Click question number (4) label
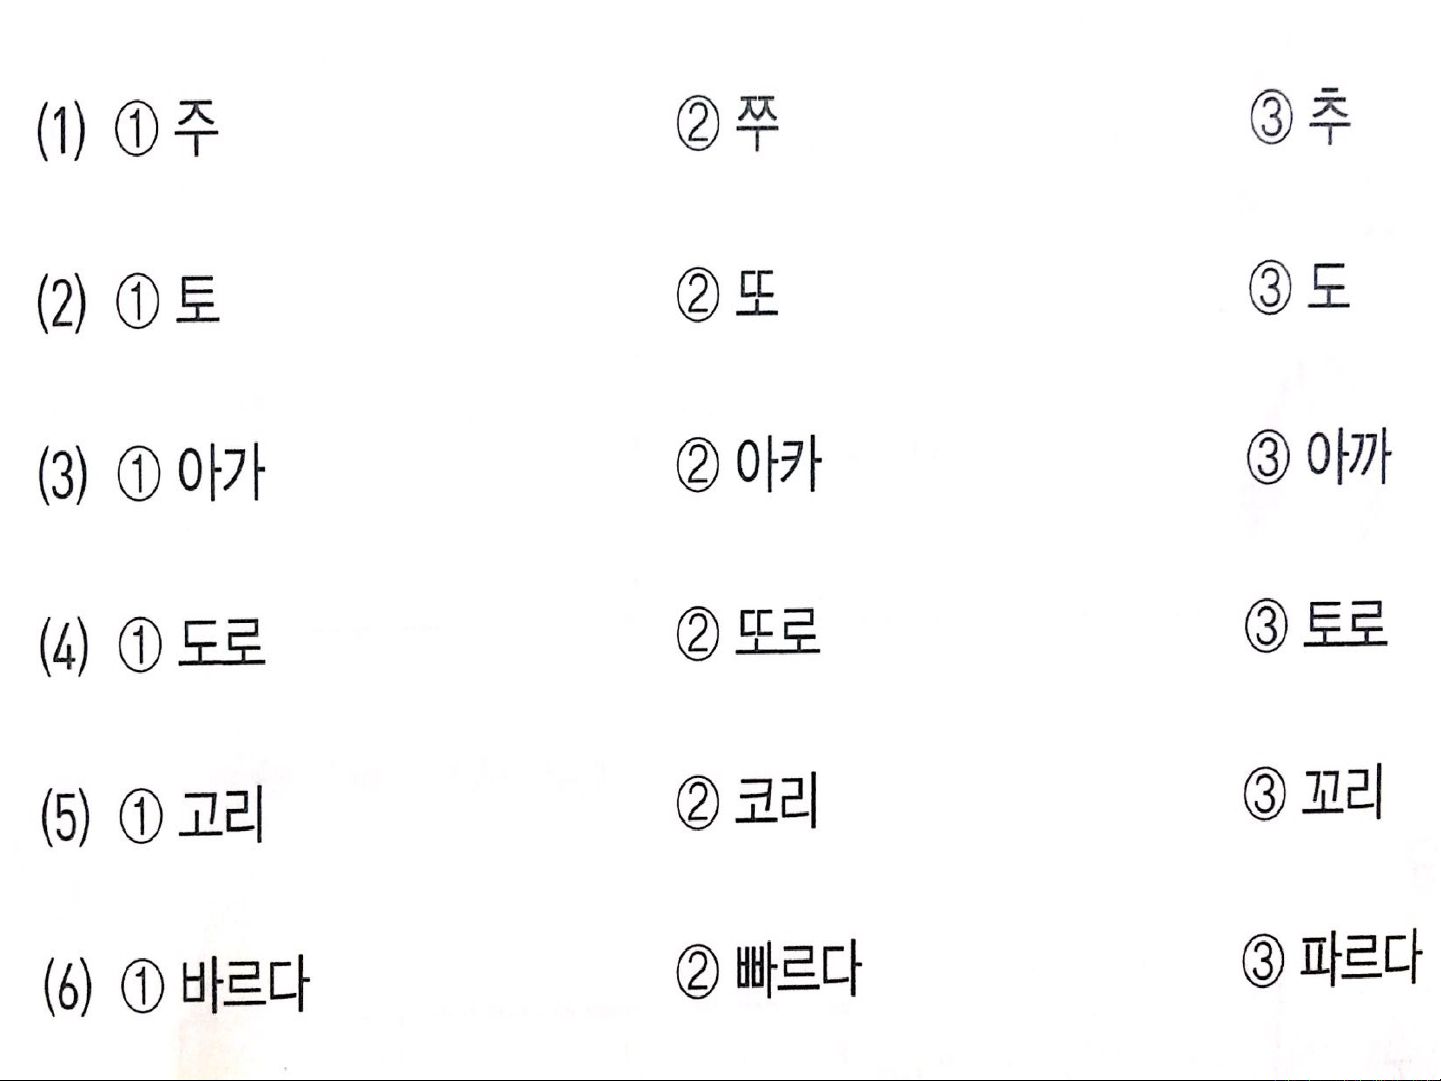This screenshot has height=1081, width=1441. (64, 646)
